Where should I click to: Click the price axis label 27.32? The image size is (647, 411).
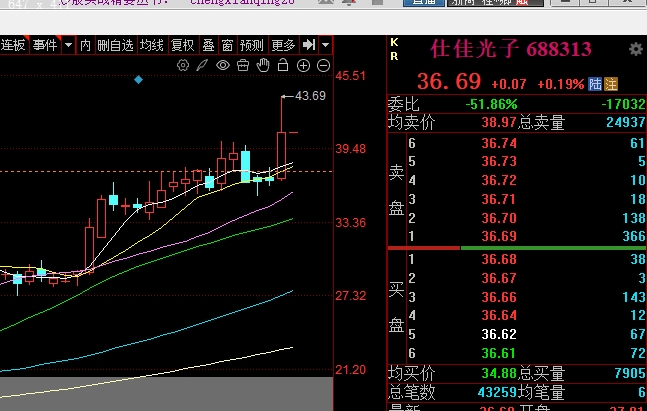pyautogui.click(x=350, y=296)
